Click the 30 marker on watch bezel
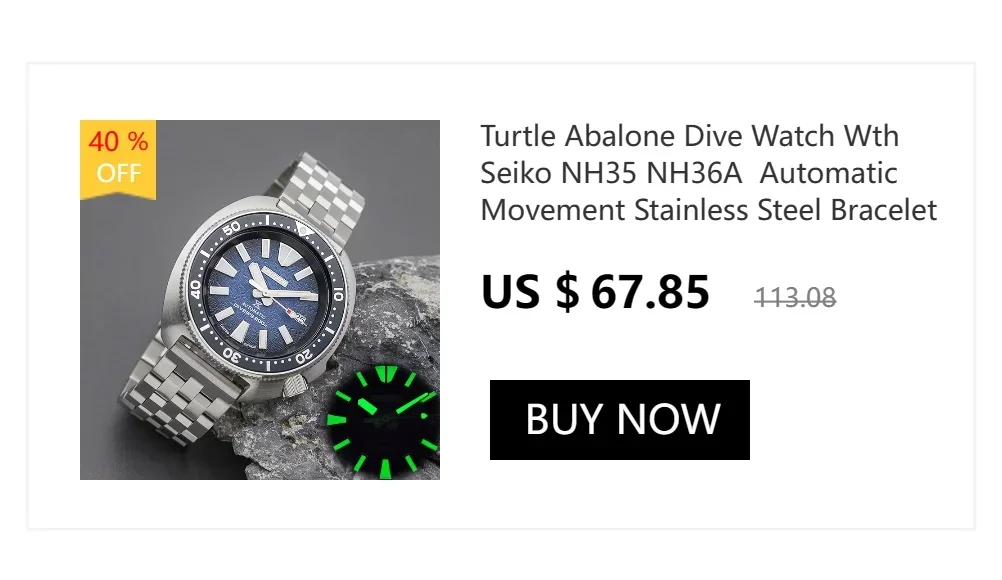1002x580 pixels. 232,355
